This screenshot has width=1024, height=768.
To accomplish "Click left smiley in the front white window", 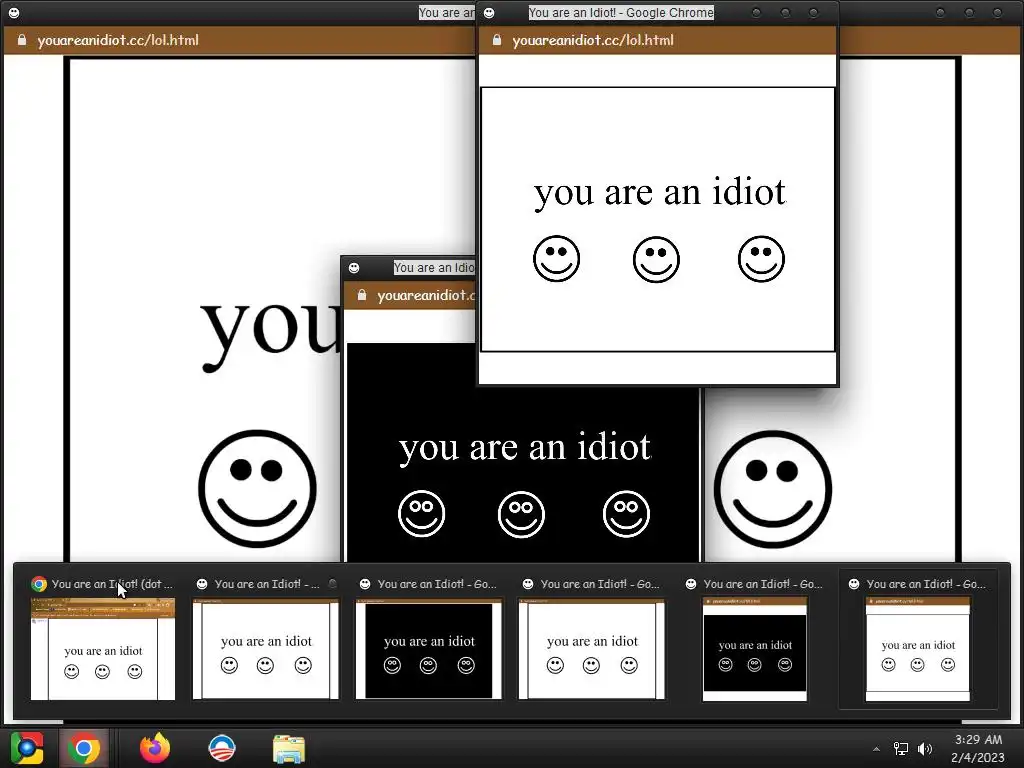I will (x=556, y=259).
